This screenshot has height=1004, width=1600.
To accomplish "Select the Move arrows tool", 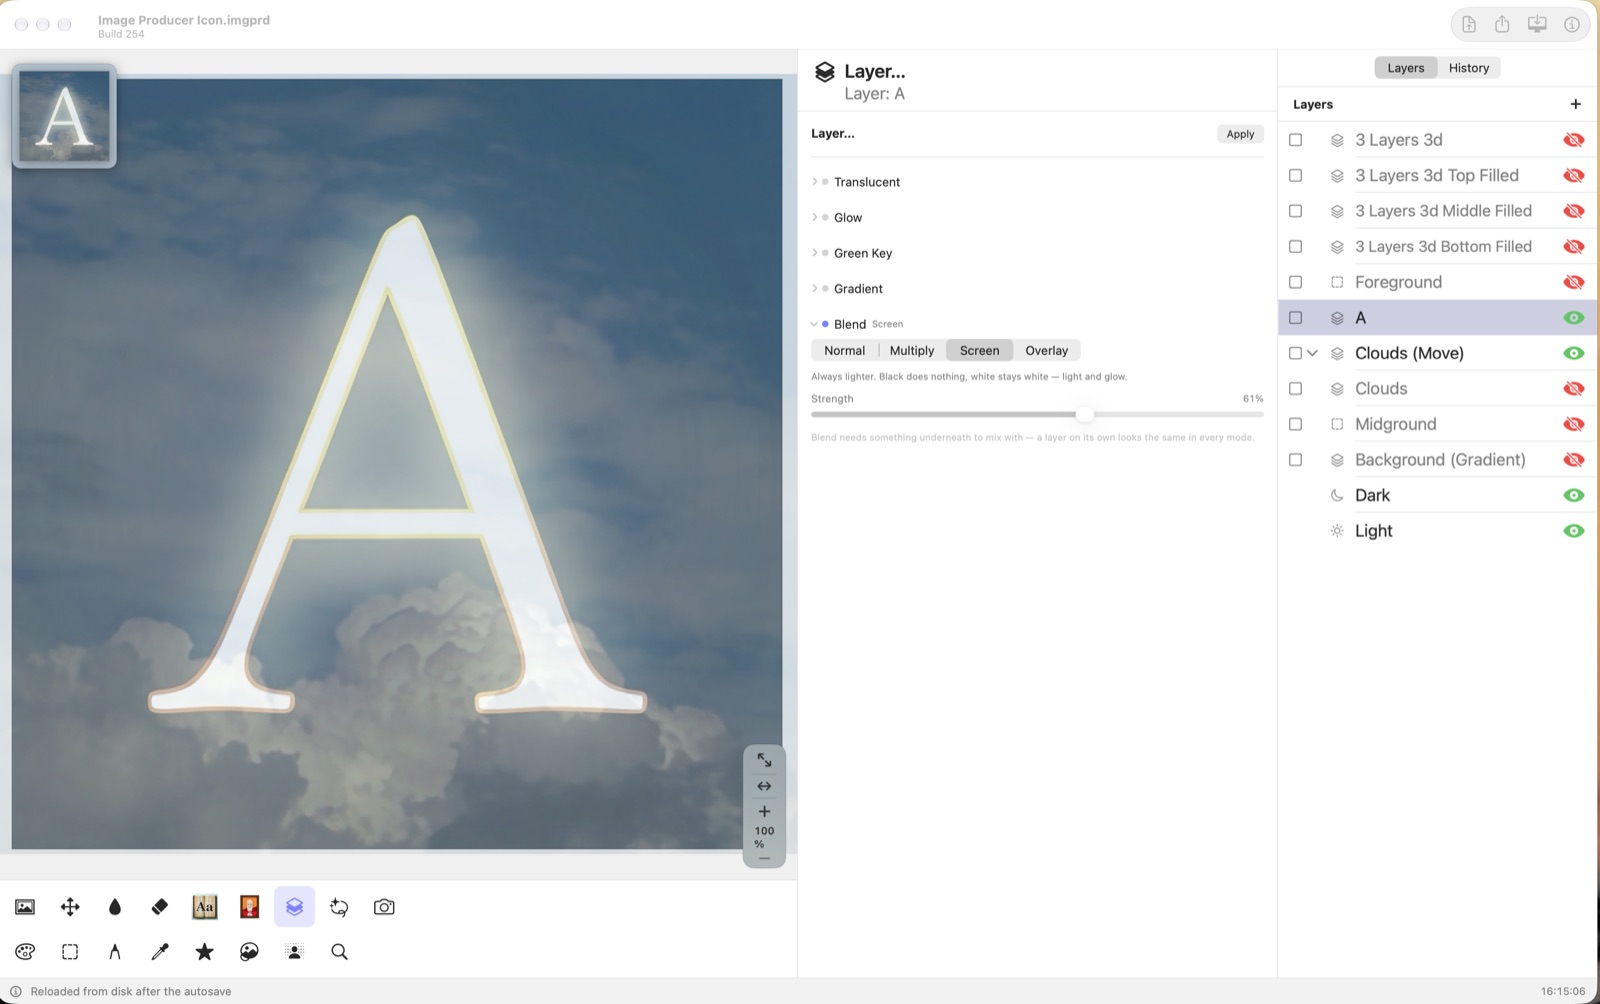I will [x=70, y=907].
